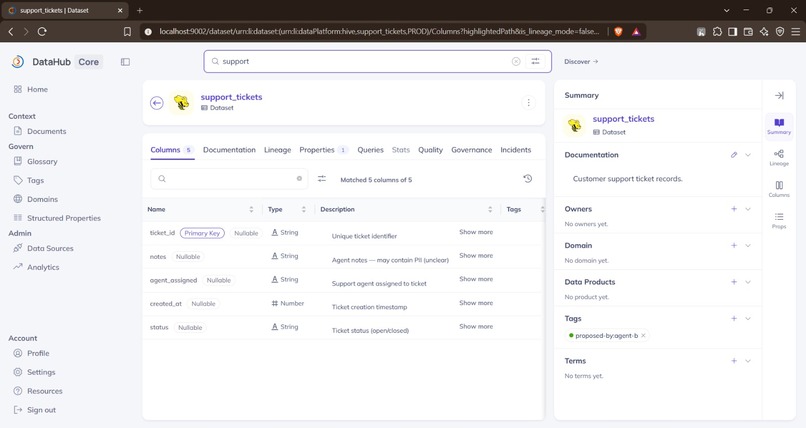Switch to the Incidents tab

(516, 150)
